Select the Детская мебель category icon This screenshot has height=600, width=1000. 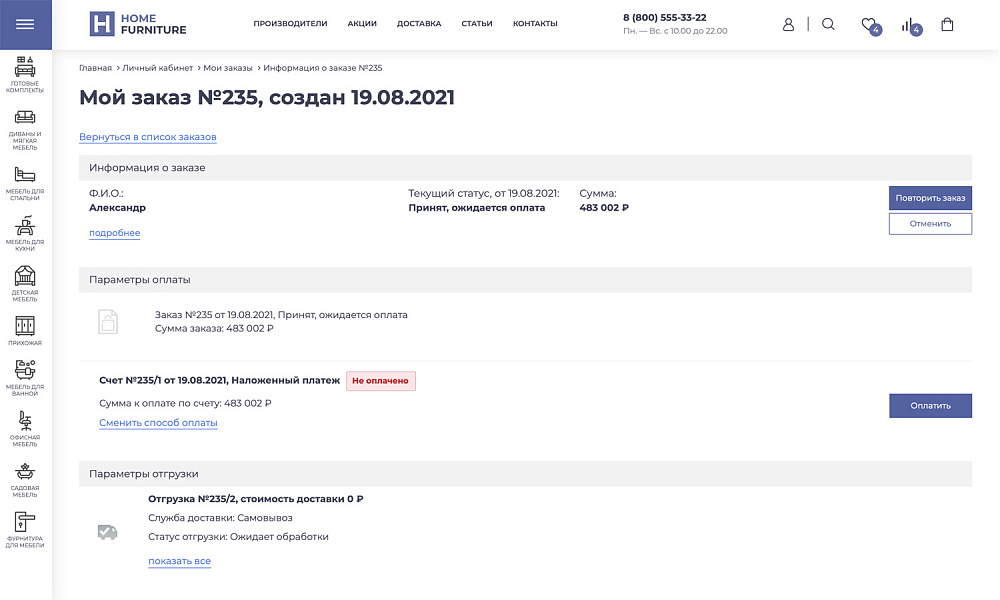[25, 275]
